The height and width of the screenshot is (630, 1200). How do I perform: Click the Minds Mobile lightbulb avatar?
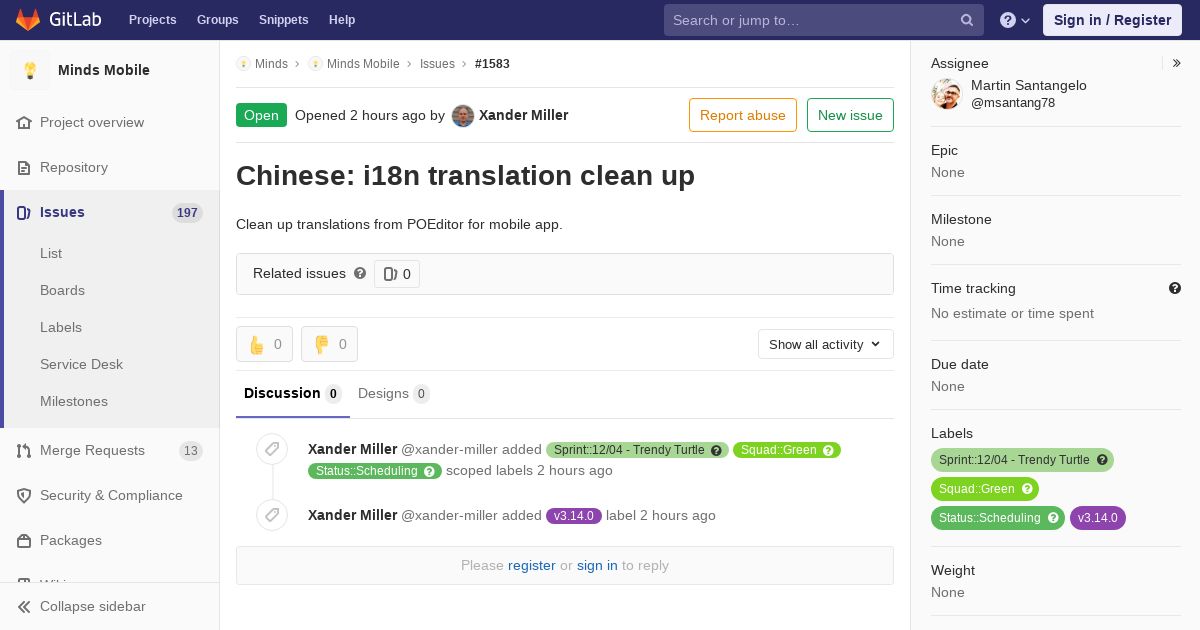point(30,70)
